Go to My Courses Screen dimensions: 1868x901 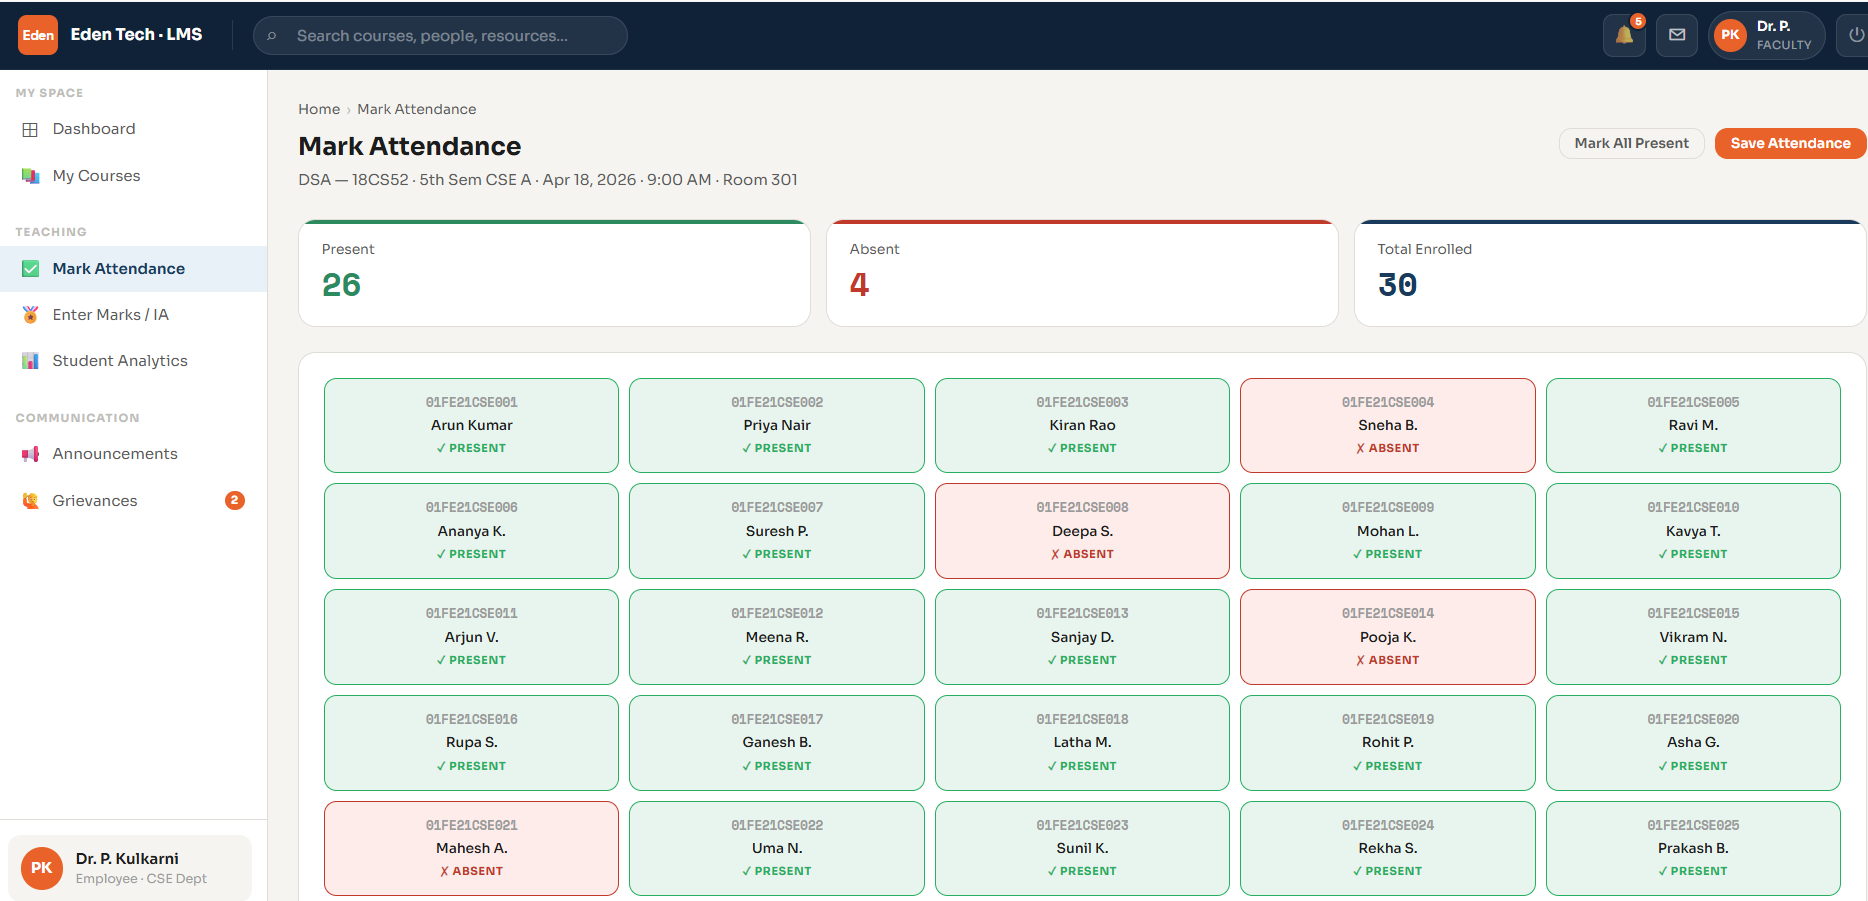(x=133, y=176)
